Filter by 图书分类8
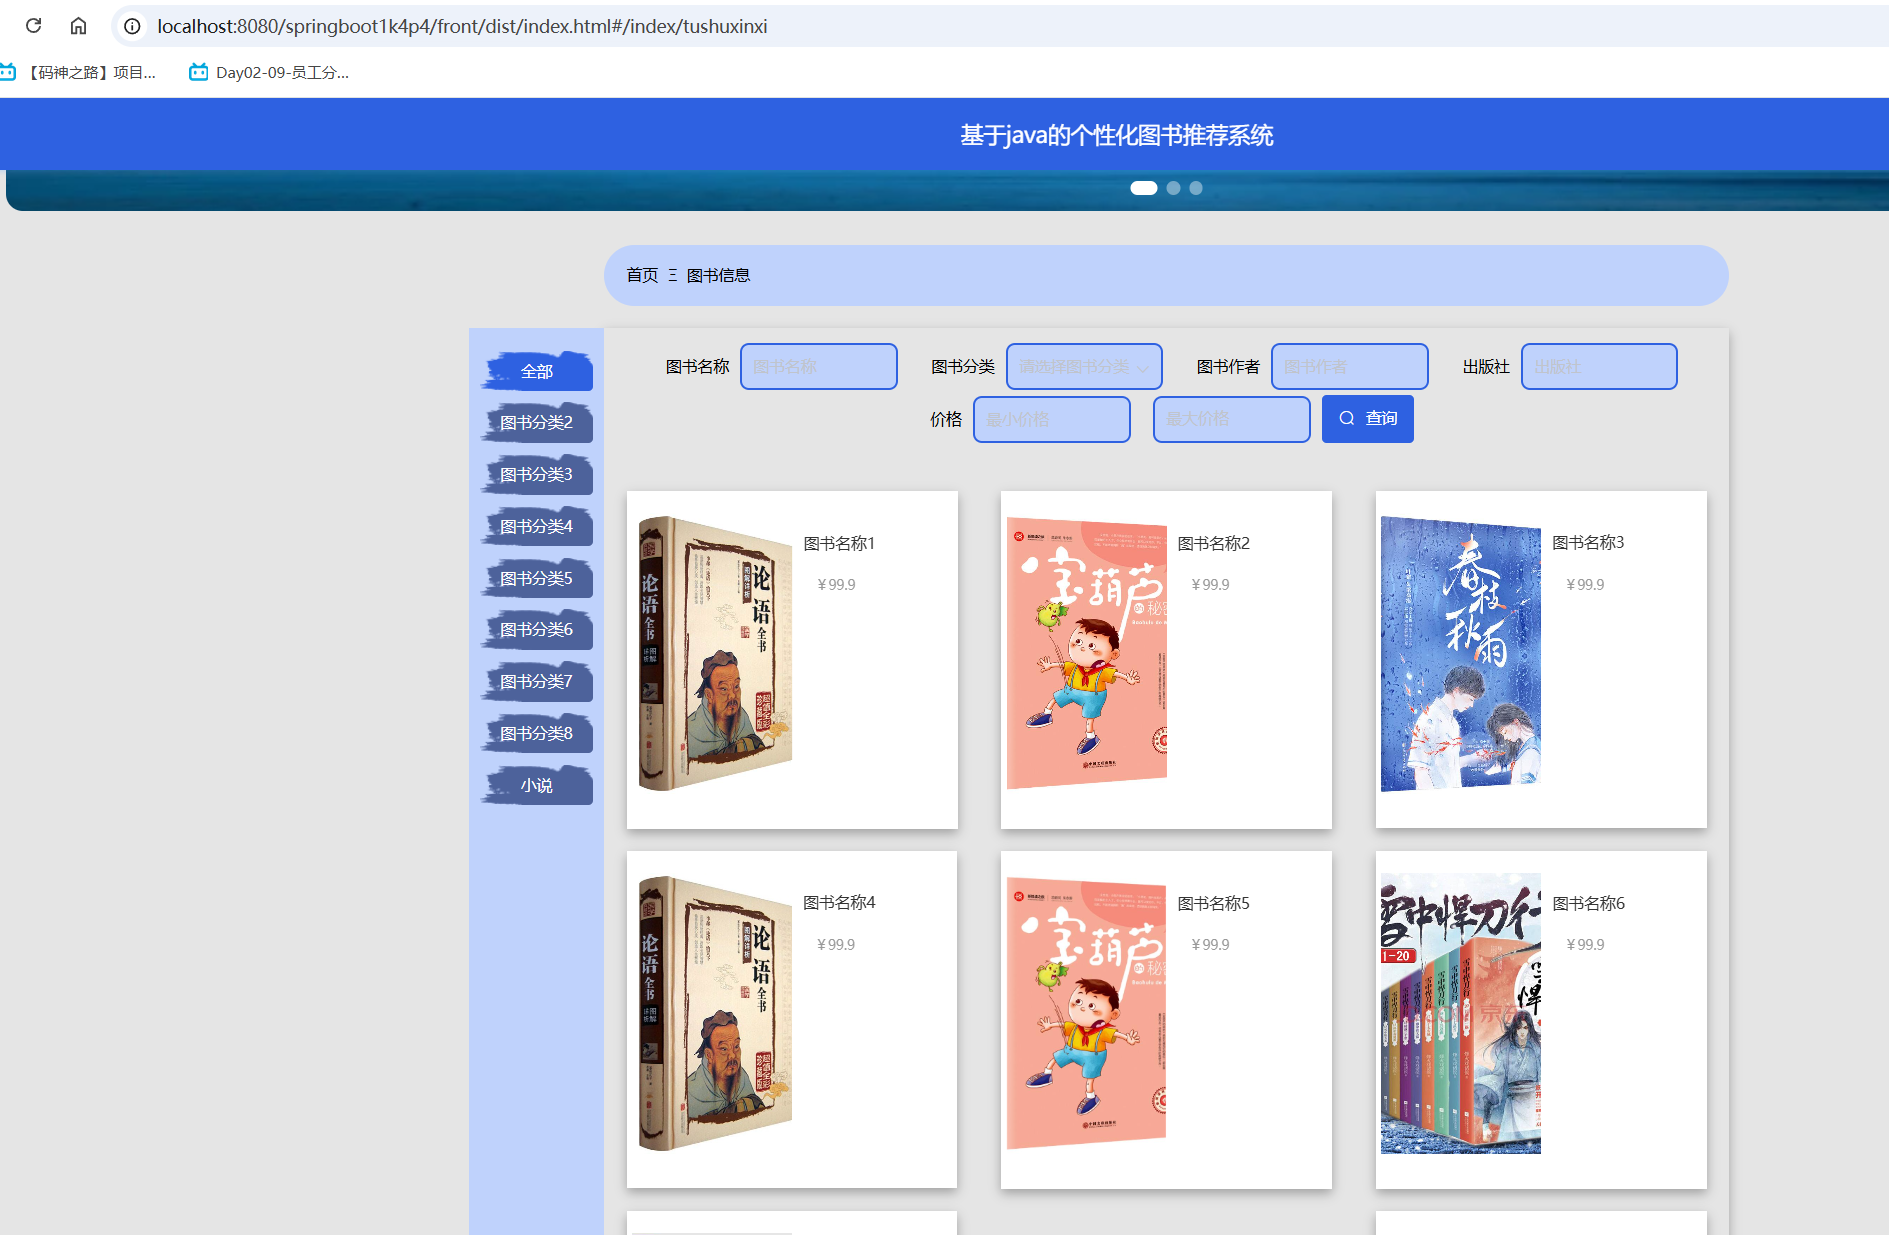Viewport: 1889px width, 1235px height. click(537, 733)
